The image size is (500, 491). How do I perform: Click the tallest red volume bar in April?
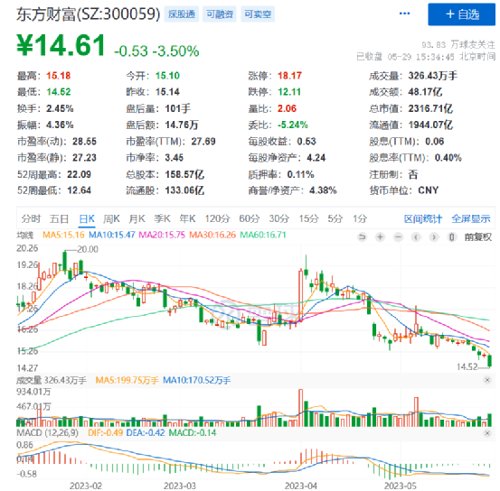[301, 408]
